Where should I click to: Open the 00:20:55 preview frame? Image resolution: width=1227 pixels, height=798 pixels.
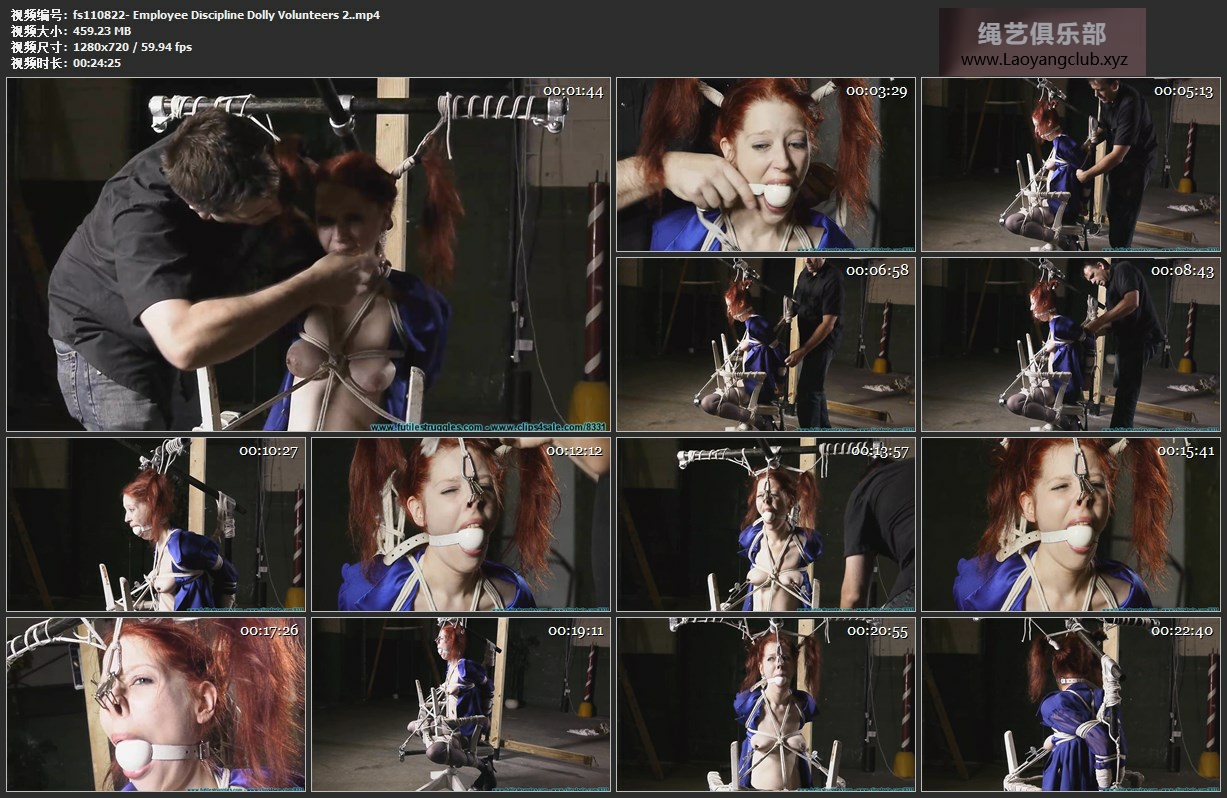(x=765, y=704)
